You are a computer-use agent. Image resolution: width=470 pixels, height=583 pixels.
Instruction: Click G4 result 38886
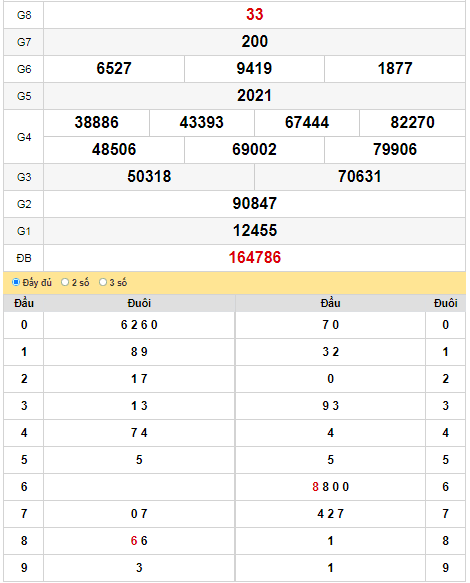pyautogui.click(x=97, y=123)
